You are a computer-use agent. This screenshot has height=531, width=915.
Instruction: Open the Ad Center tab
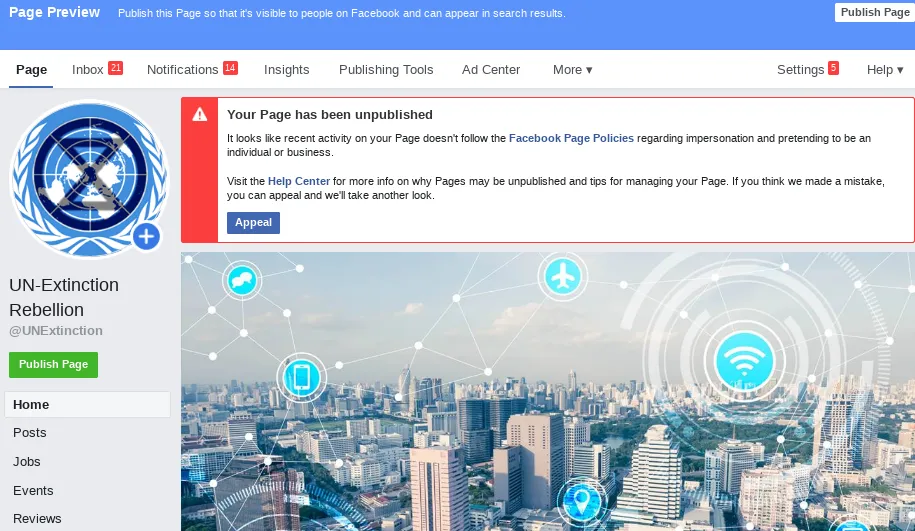click(491, 69)
